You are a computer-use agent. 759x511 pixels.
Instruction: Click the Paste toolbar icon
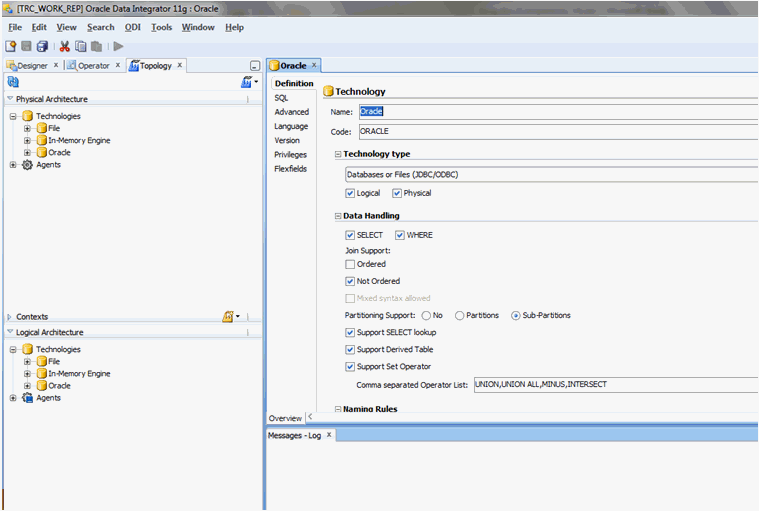[96, 46]
